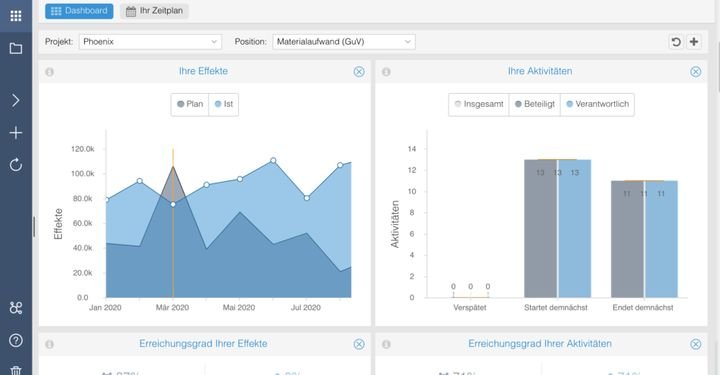This screenshot has width=720, height=375.
Task: Add a widget with the plus button
Action: coord(694,42)
